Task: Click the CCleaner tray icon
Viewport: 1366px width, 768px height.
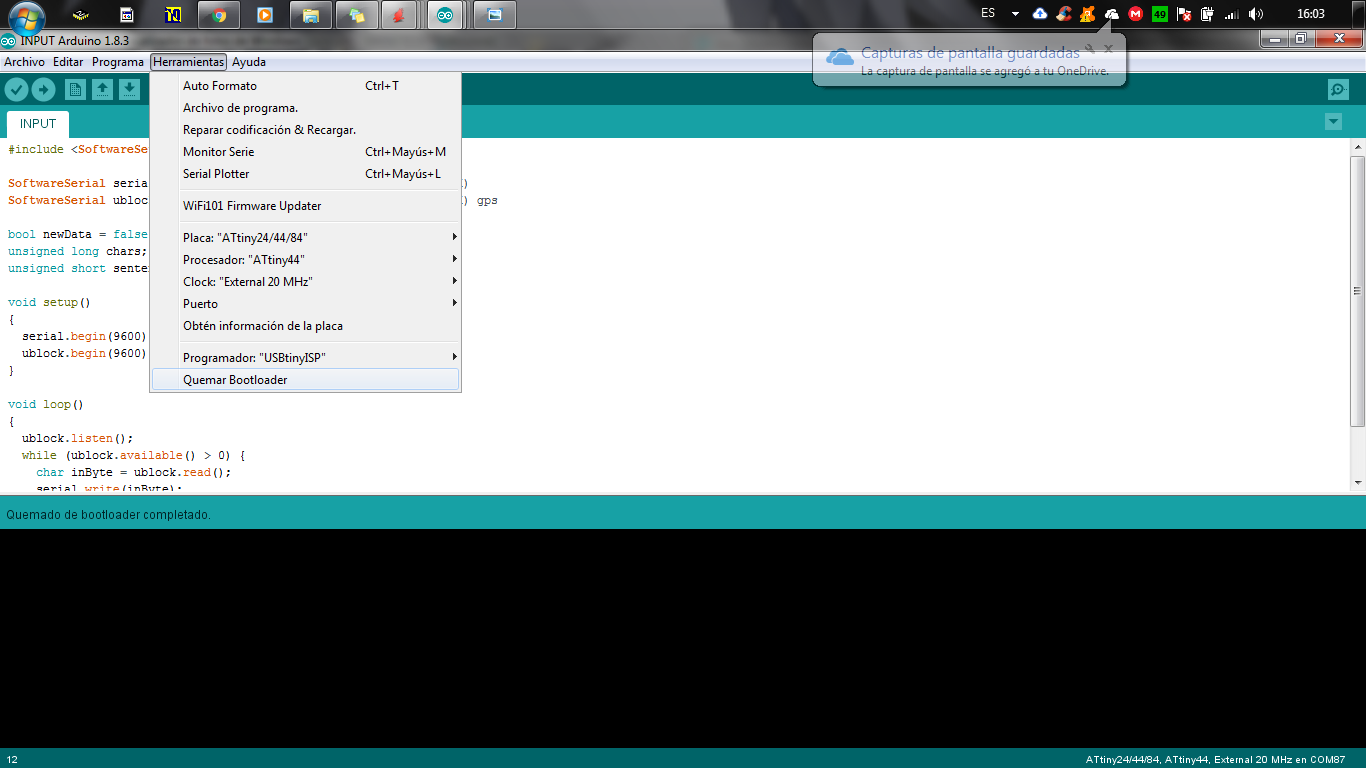Action: click(x=1064, y=14)
